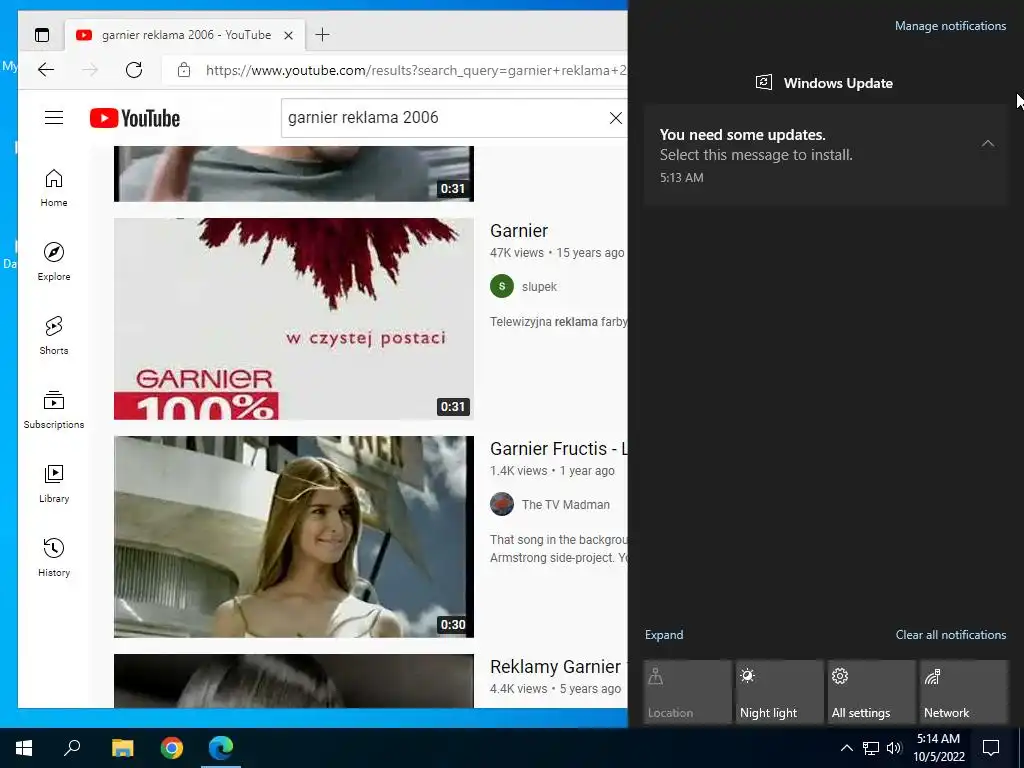Switch to the garnier reklama 2006 YouTube tab

tap(185, 35)
